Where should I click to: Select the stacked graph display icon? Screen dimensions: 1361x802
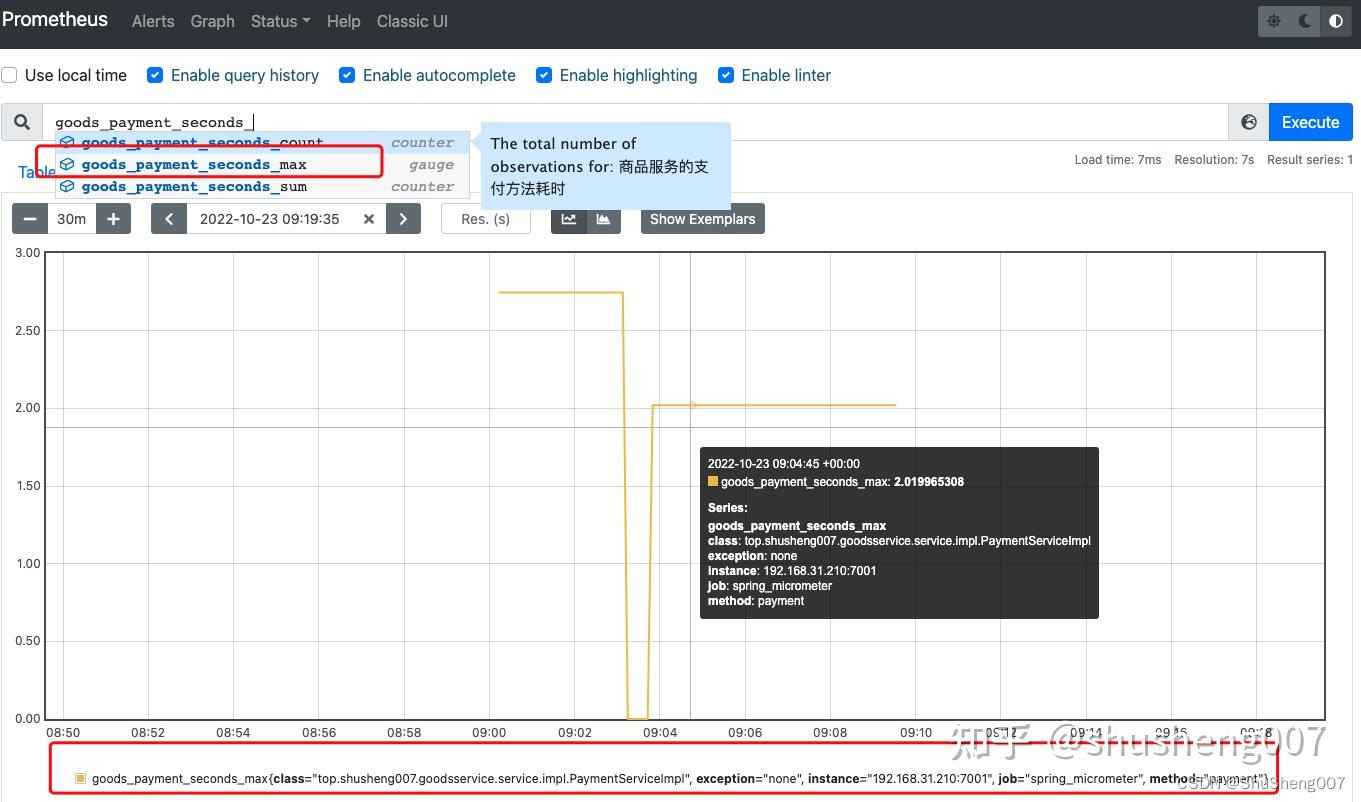click(603, 218)
